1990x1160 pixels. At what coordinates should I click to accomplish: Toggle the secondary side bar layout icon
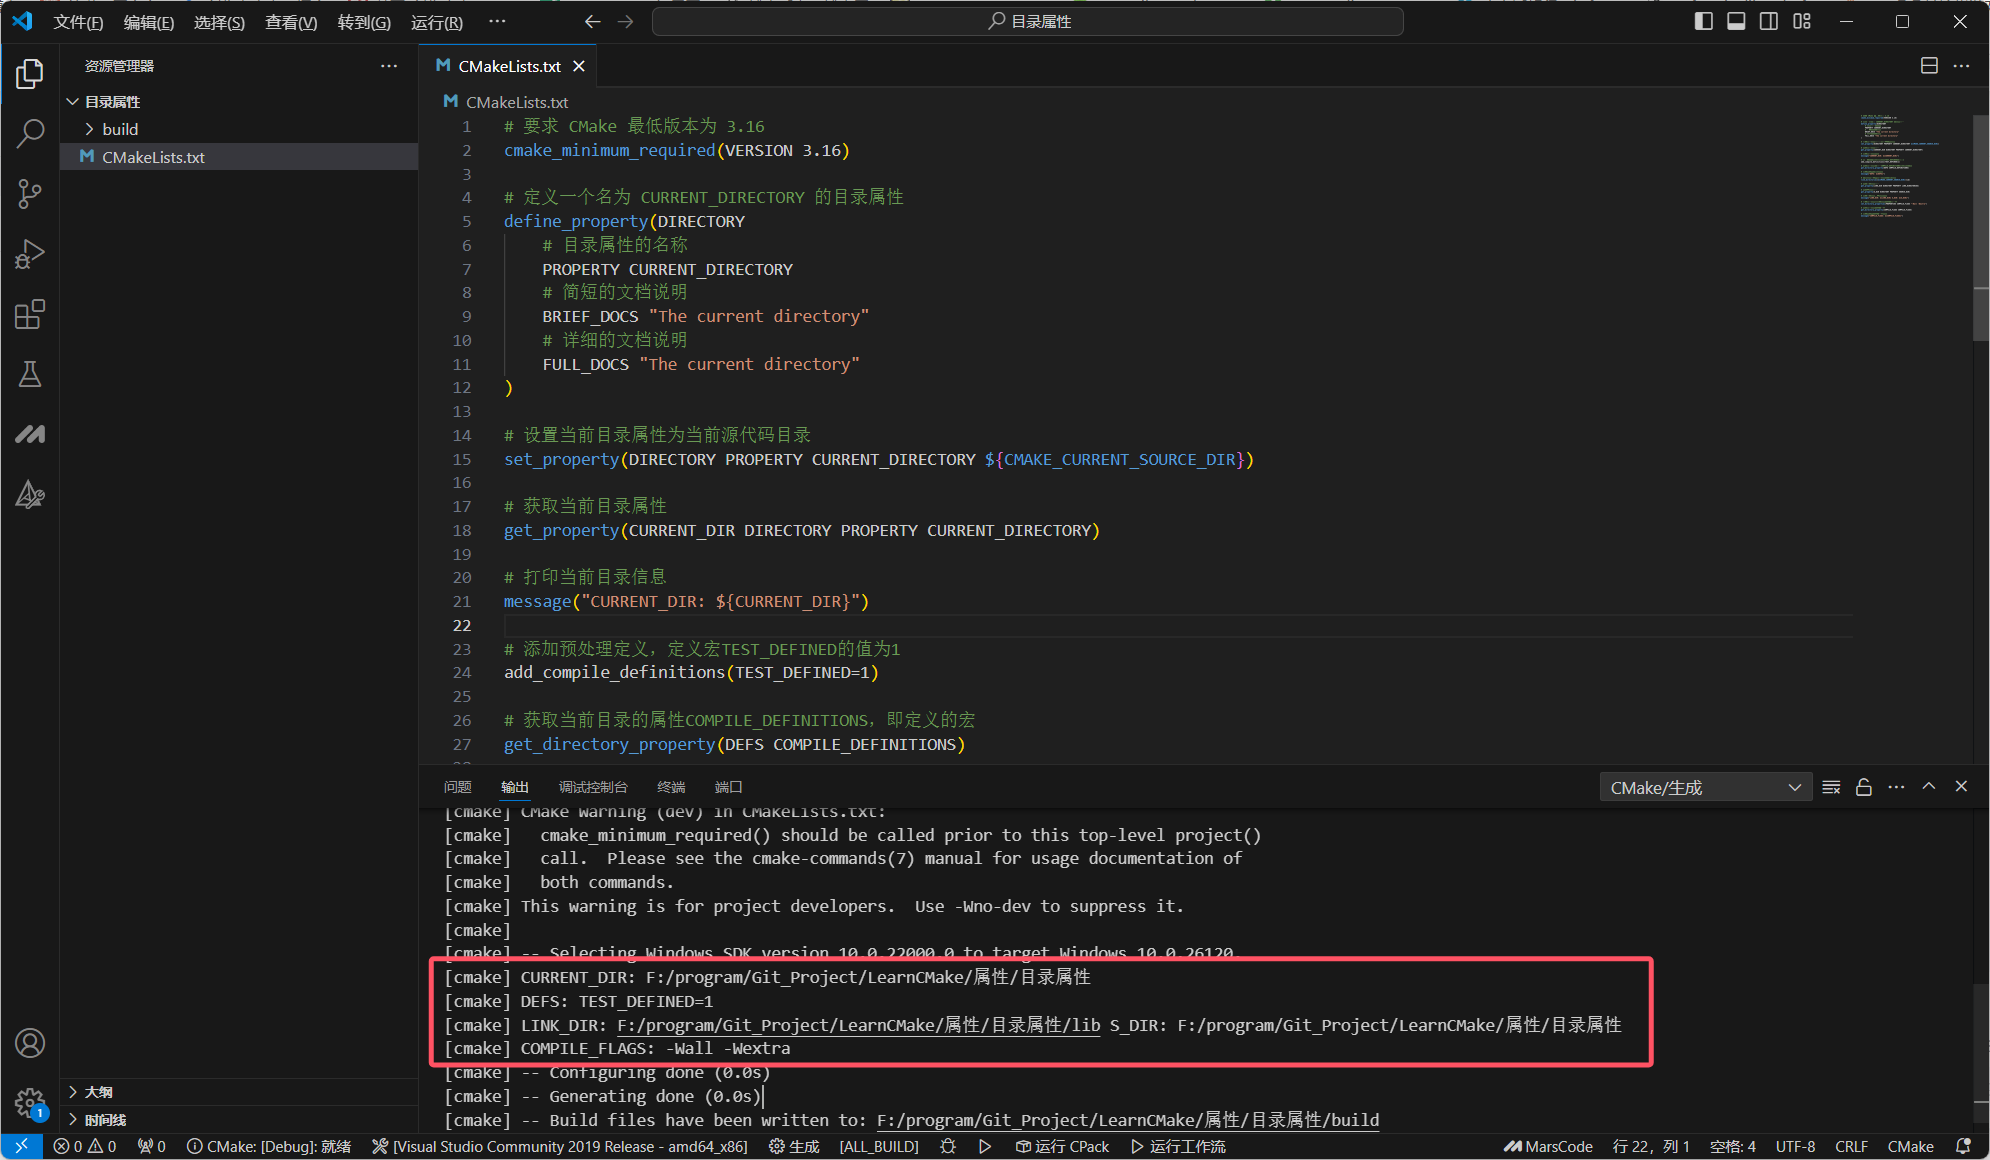pos(1769,21)
